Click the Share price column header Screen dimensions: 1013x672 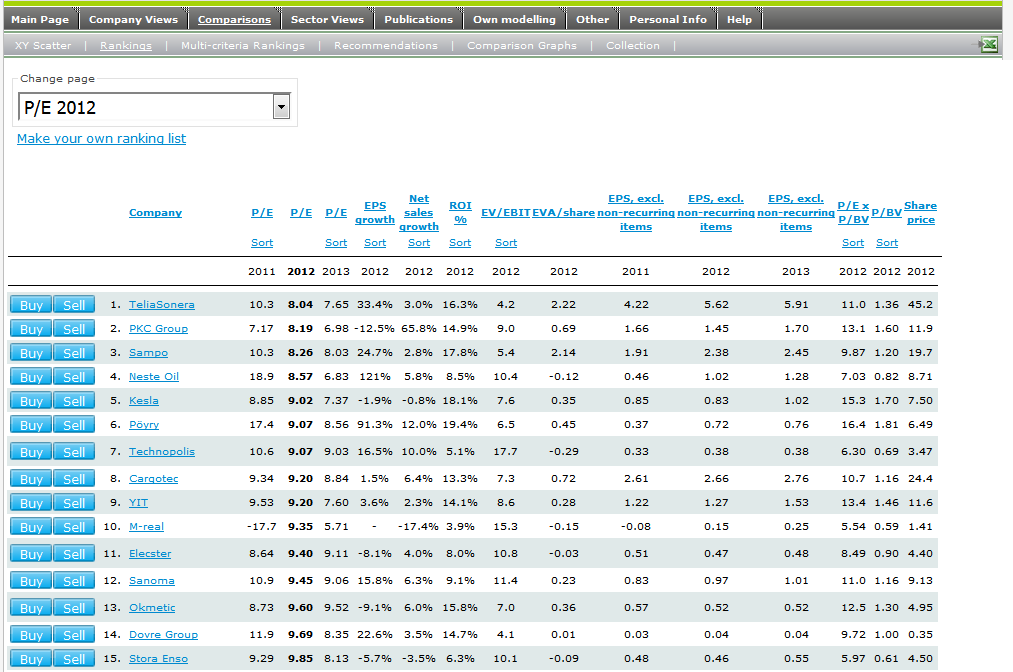tap(921, 213)
